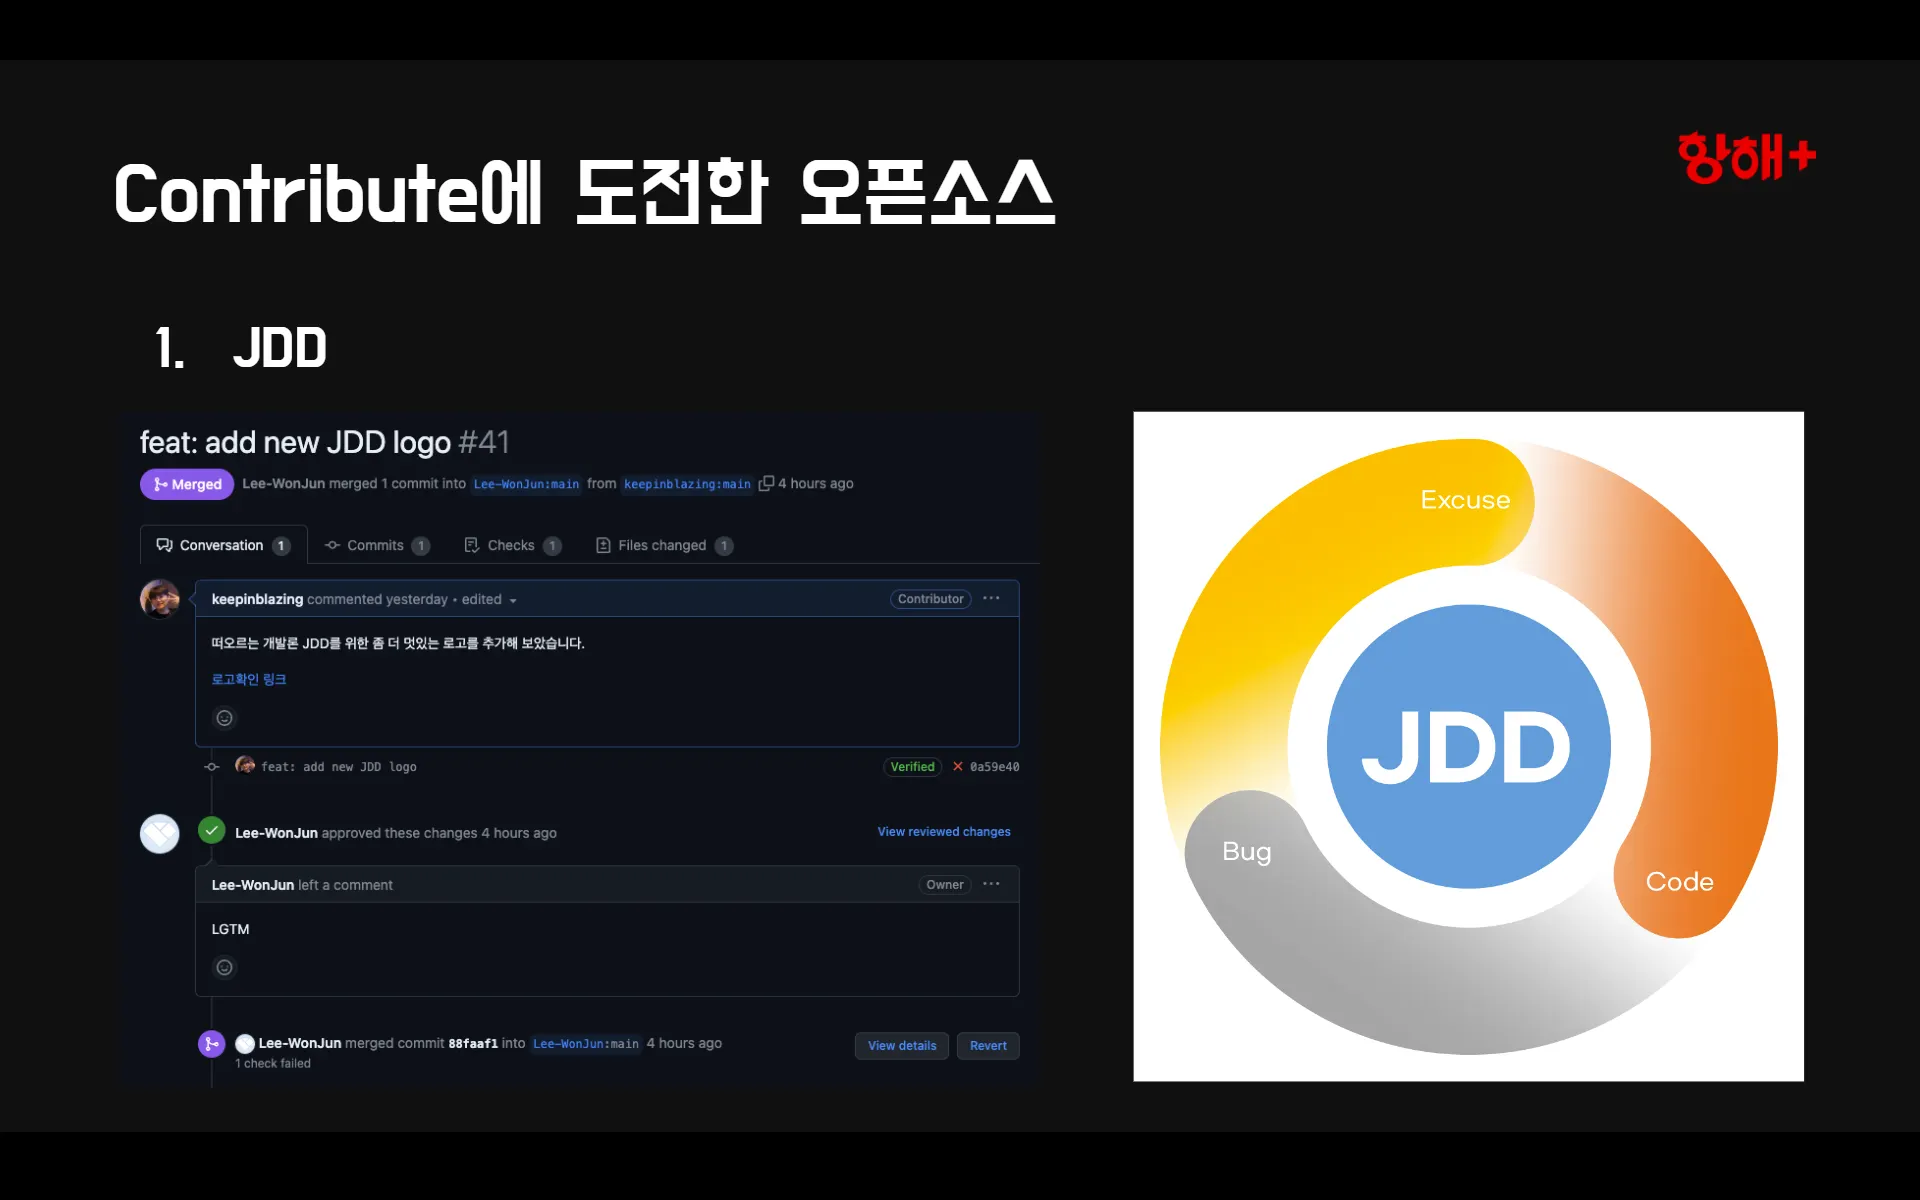
Task: Click the View details button
Action: pyautogui.click(x=901, y=1046)
